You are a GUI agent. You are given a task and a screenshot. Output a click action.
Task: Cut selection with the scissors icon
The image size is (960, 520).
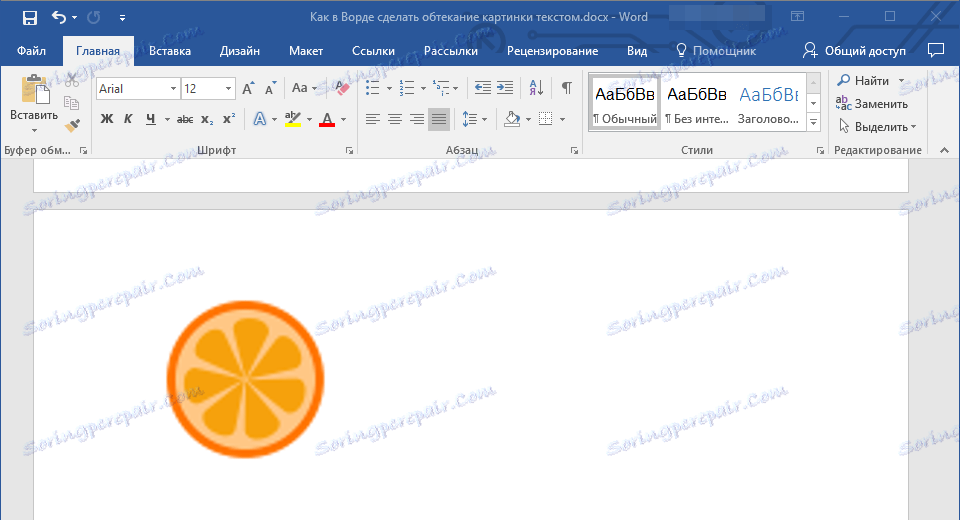(72, 80)
